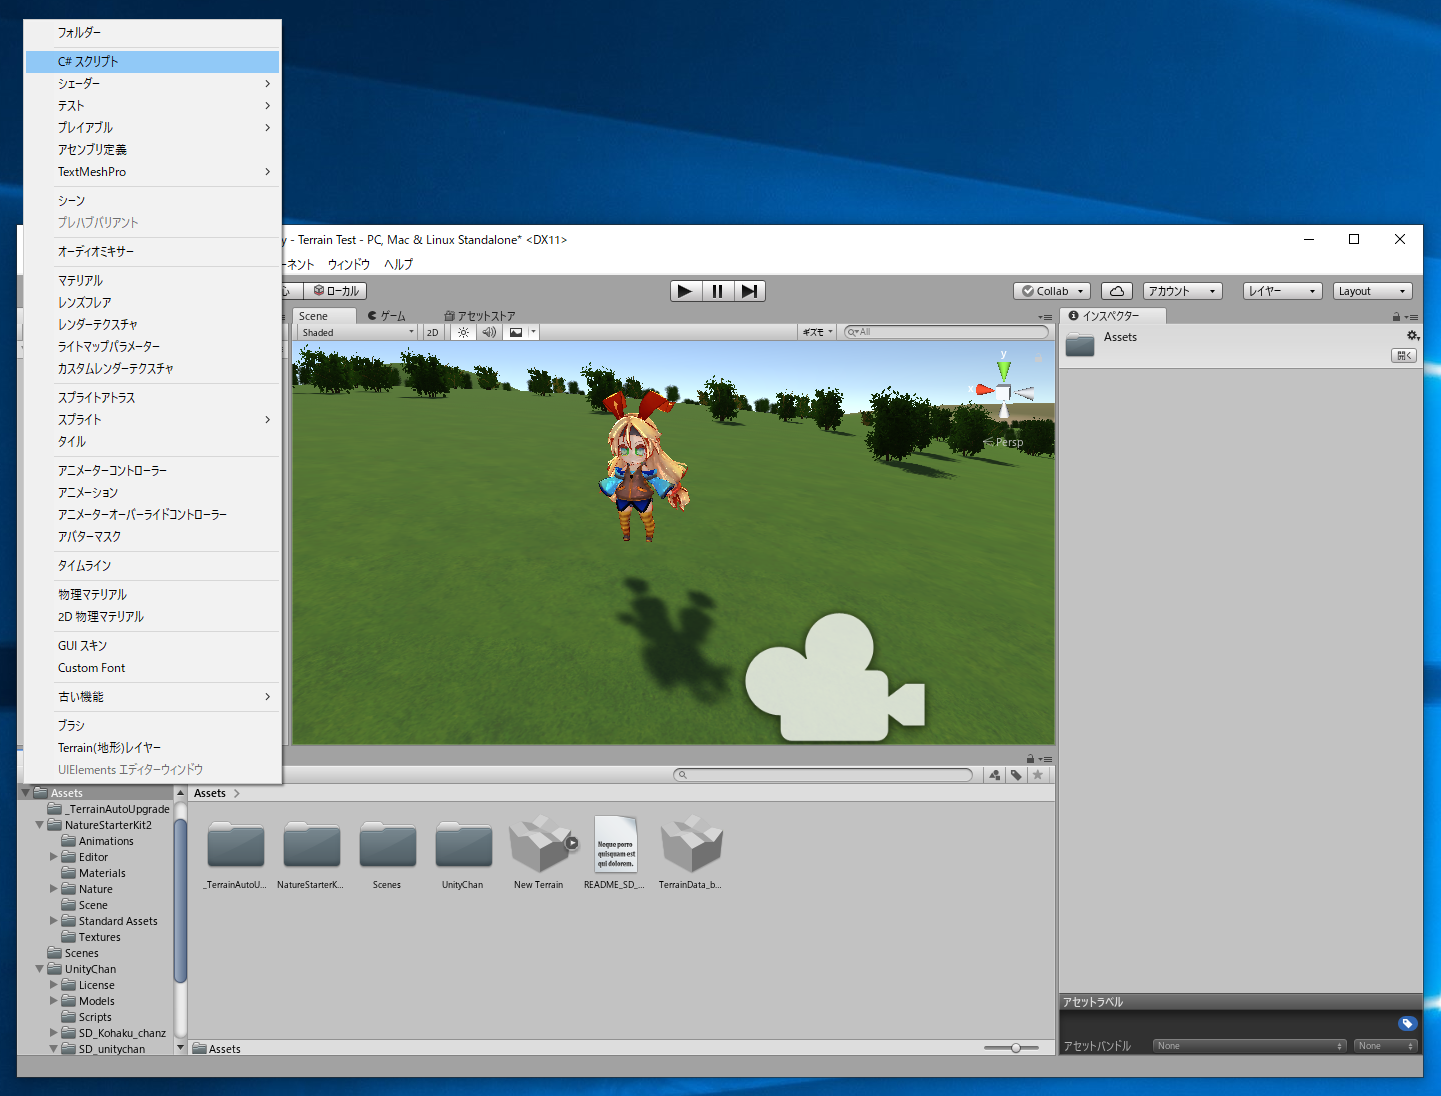Toggle the Project panel lock icon

pyautogui.click(x=1030, y=759)
